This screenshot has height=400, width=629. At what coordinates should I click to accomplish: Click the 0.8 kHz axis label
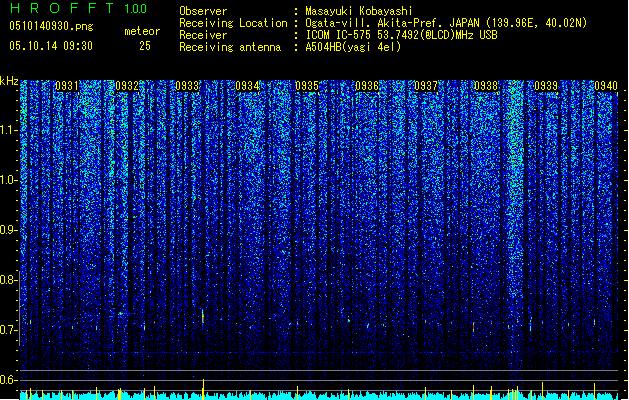(x=9, y=280)
